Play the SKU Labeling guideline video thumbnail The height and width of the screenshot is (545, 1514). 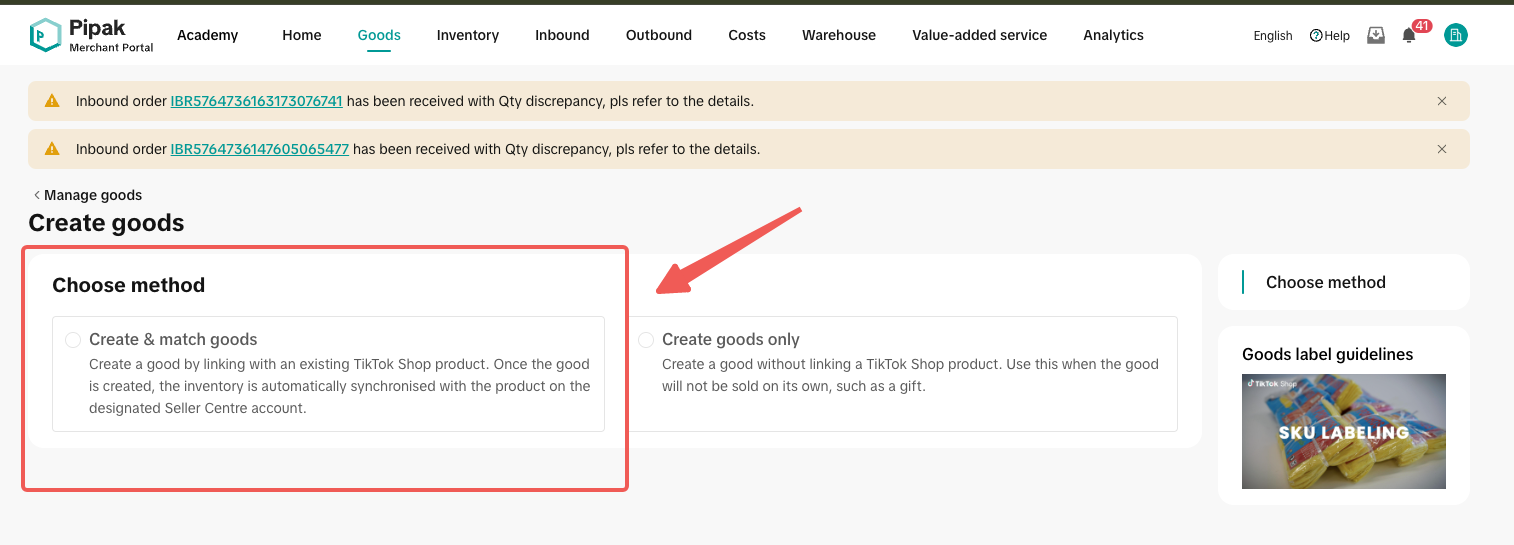coord(1343,431)
